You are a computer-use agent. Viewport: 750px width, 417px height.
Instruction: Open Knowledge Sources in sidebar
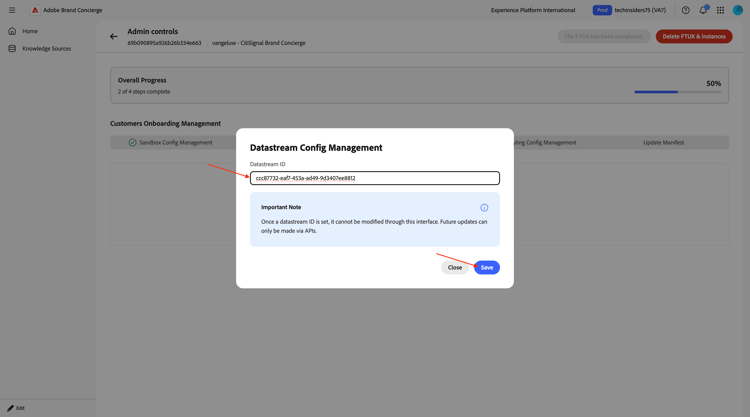click(x=46, y=48)
